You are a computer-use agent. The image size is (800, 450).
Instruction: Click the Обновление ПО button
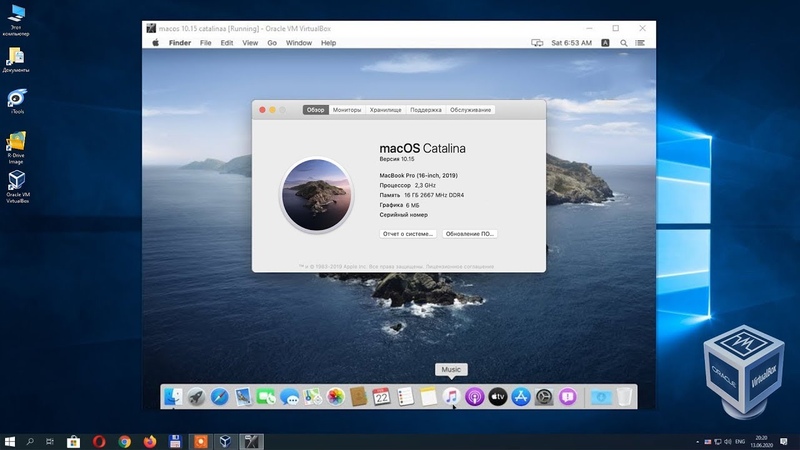[469, 234]
